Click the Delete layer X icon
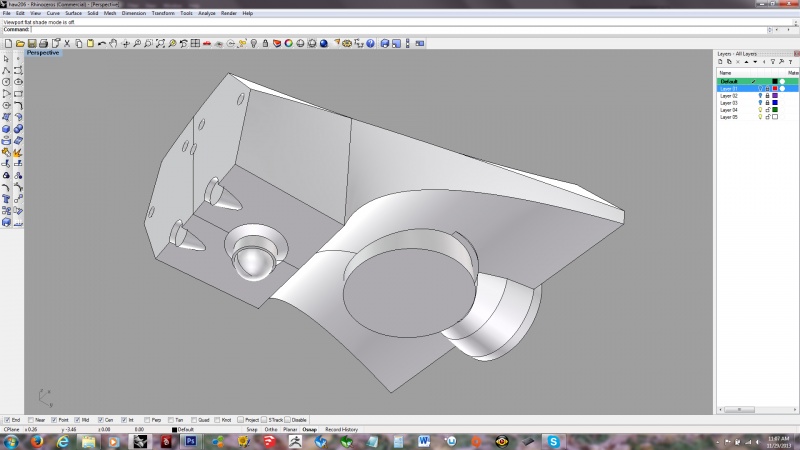 738,62
